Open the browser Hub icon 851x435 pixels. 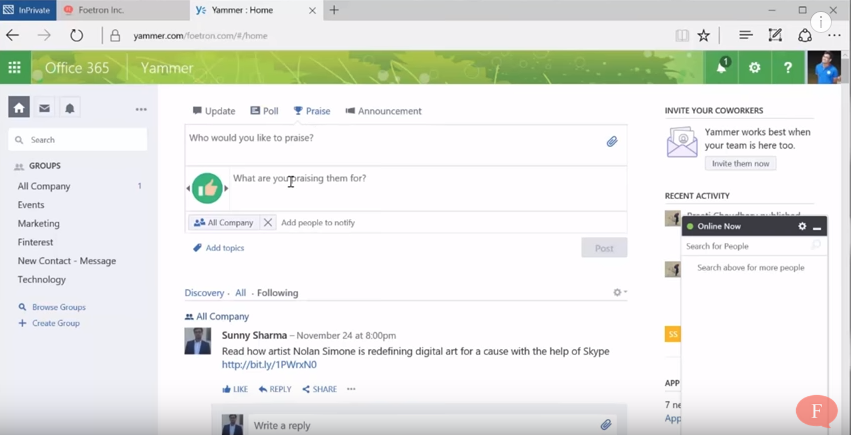tap(746, 35)
